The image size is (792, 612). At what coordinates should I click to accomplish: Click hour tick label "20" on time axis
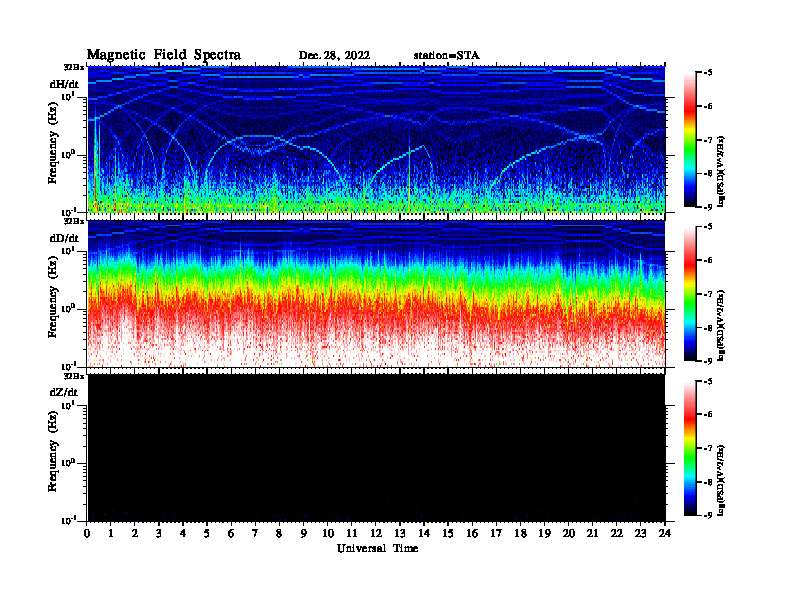tap(569, 533)
